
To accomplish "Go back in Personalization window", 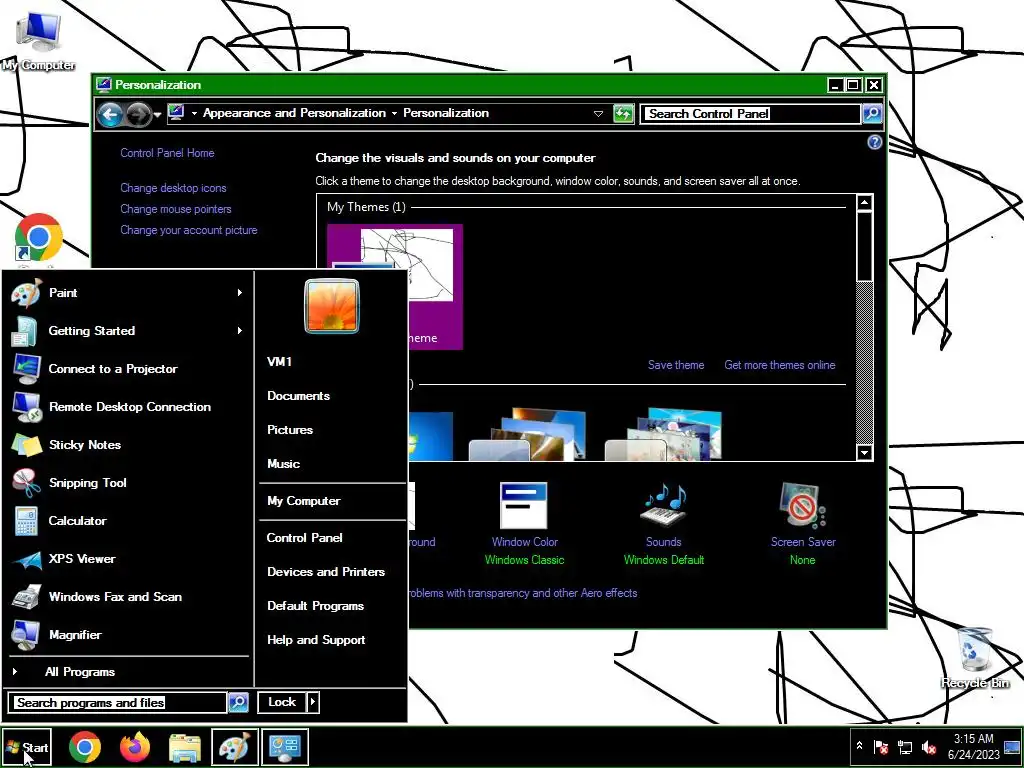I will pos(110,115).
